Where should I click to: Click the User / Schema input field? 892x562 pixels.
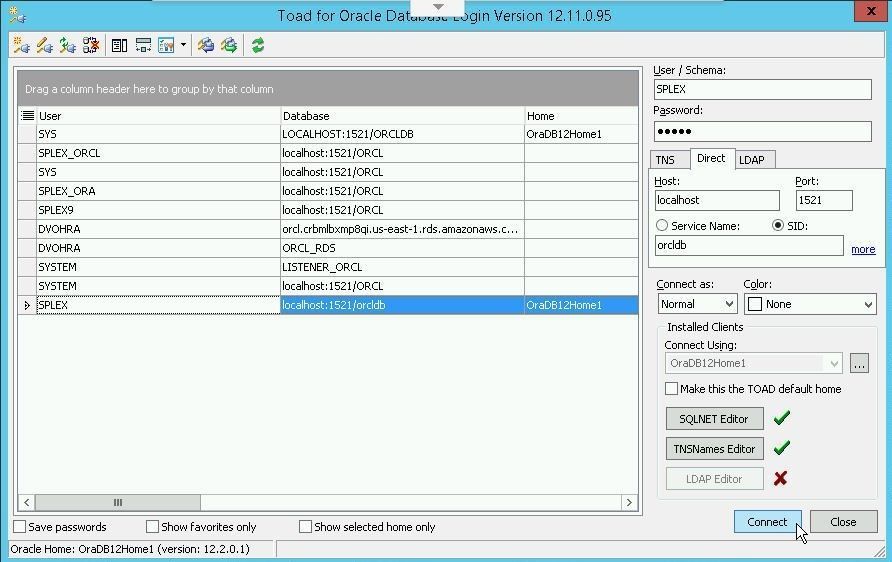click(762, 89)
